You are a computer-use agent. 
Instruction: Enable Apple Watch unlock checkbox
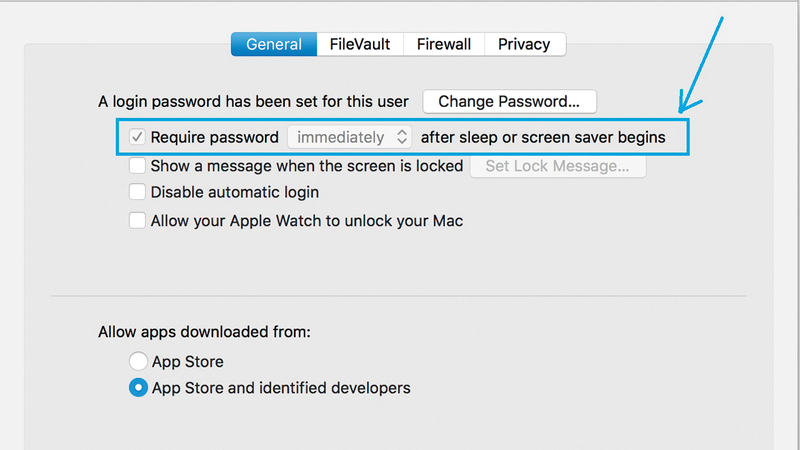click(138, 221)
